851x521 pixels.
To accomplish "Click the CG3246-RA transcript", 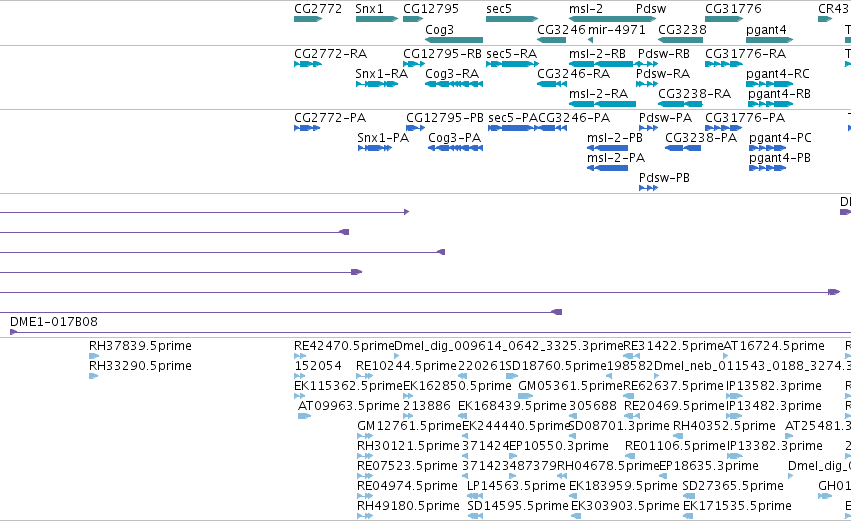I will point(552,84).
